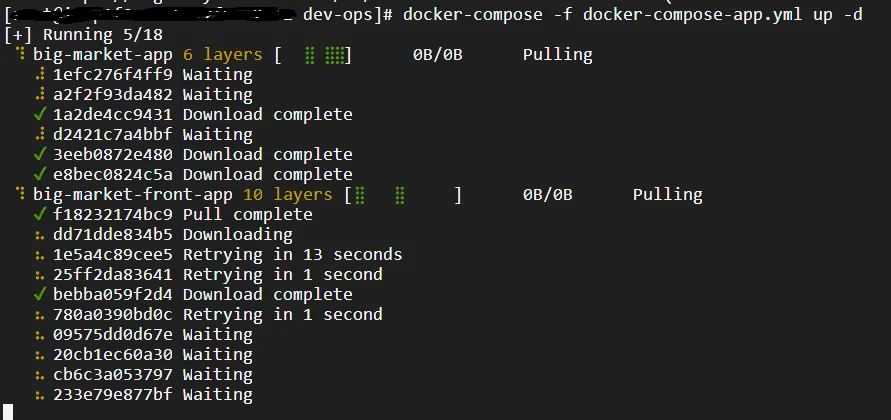Click the green checkmark next to 3eeb0872e480
891x420 pixels.
coord(40,154)
